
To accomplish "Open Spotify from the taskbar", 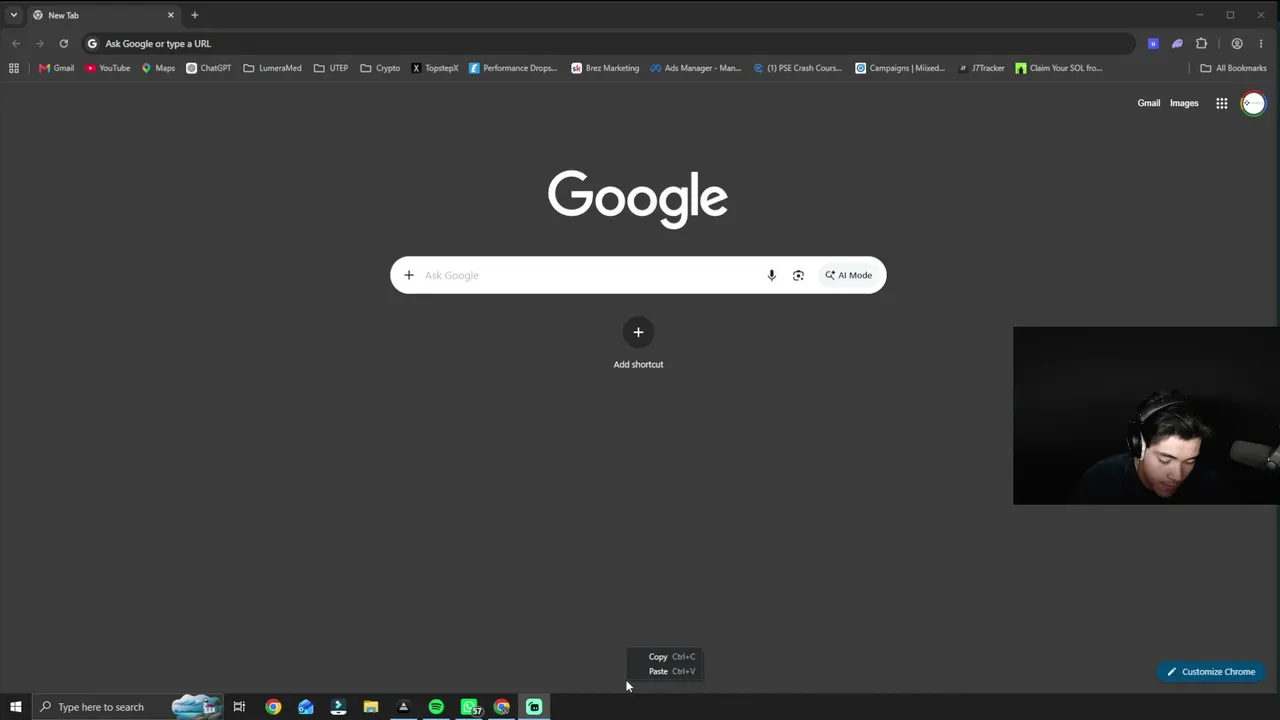I will (x=436, y=707).
